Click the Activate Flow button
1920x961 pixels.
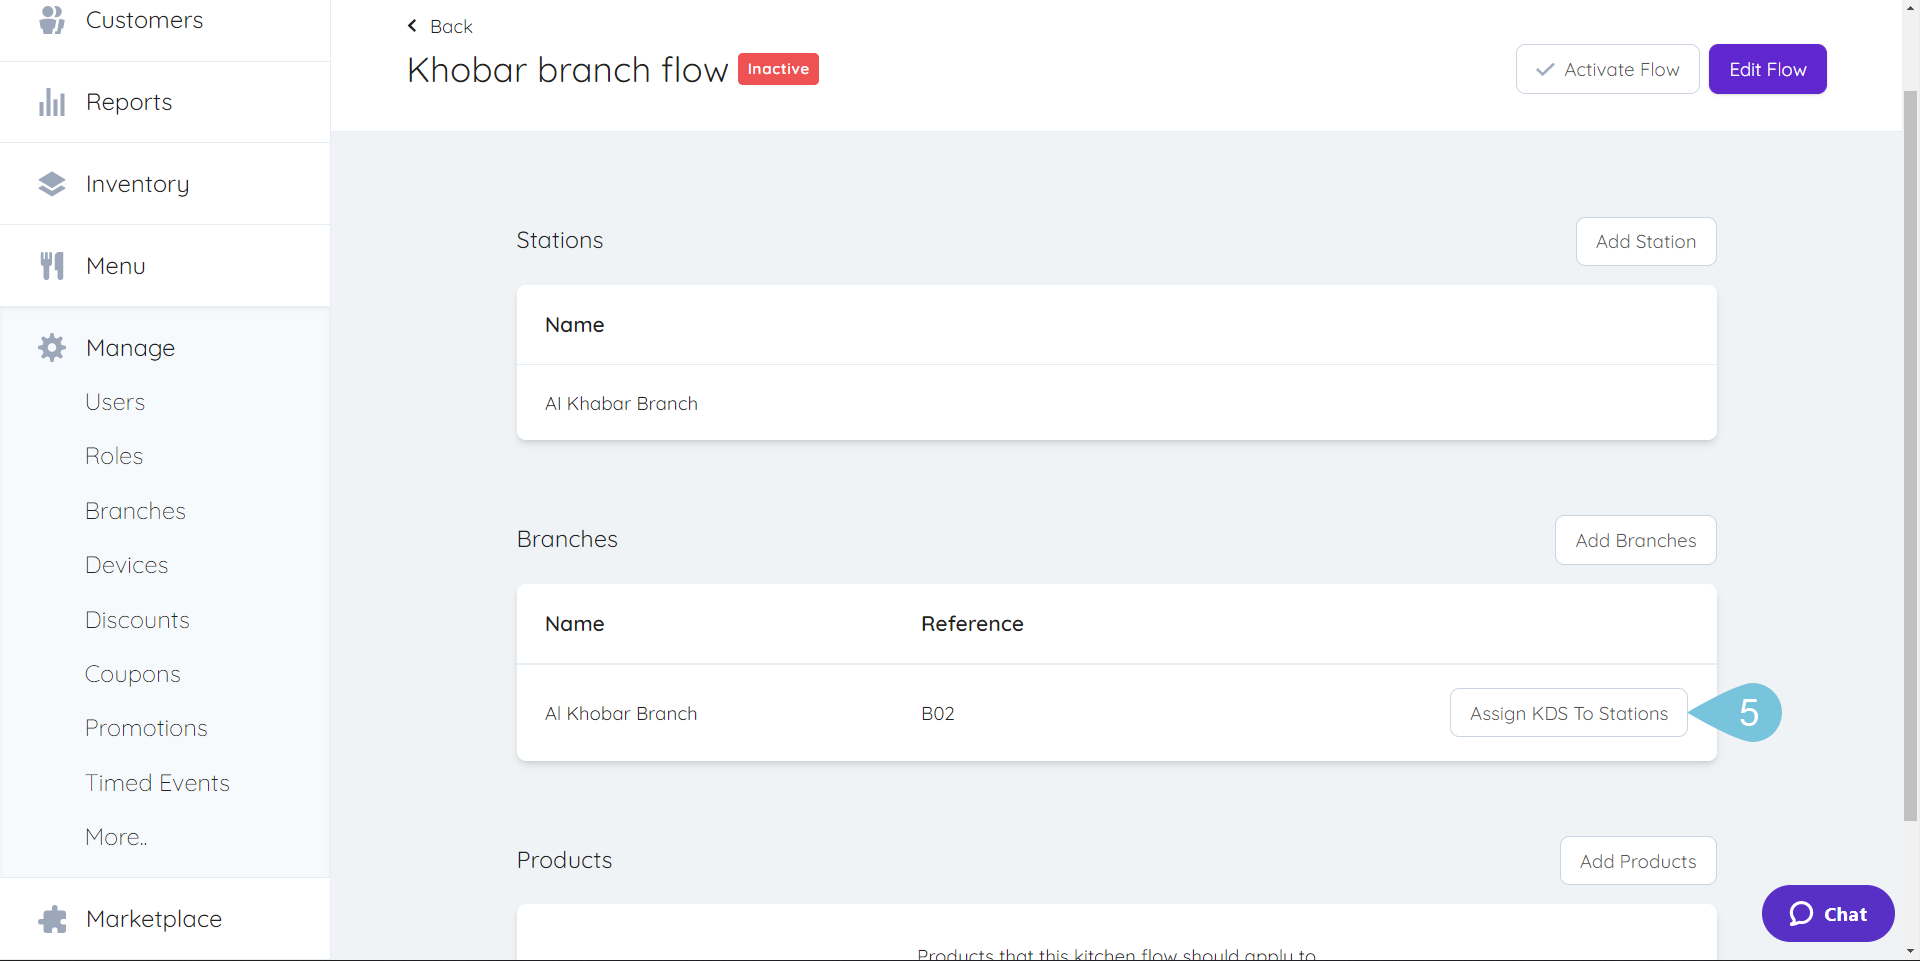coord(1607,69)
